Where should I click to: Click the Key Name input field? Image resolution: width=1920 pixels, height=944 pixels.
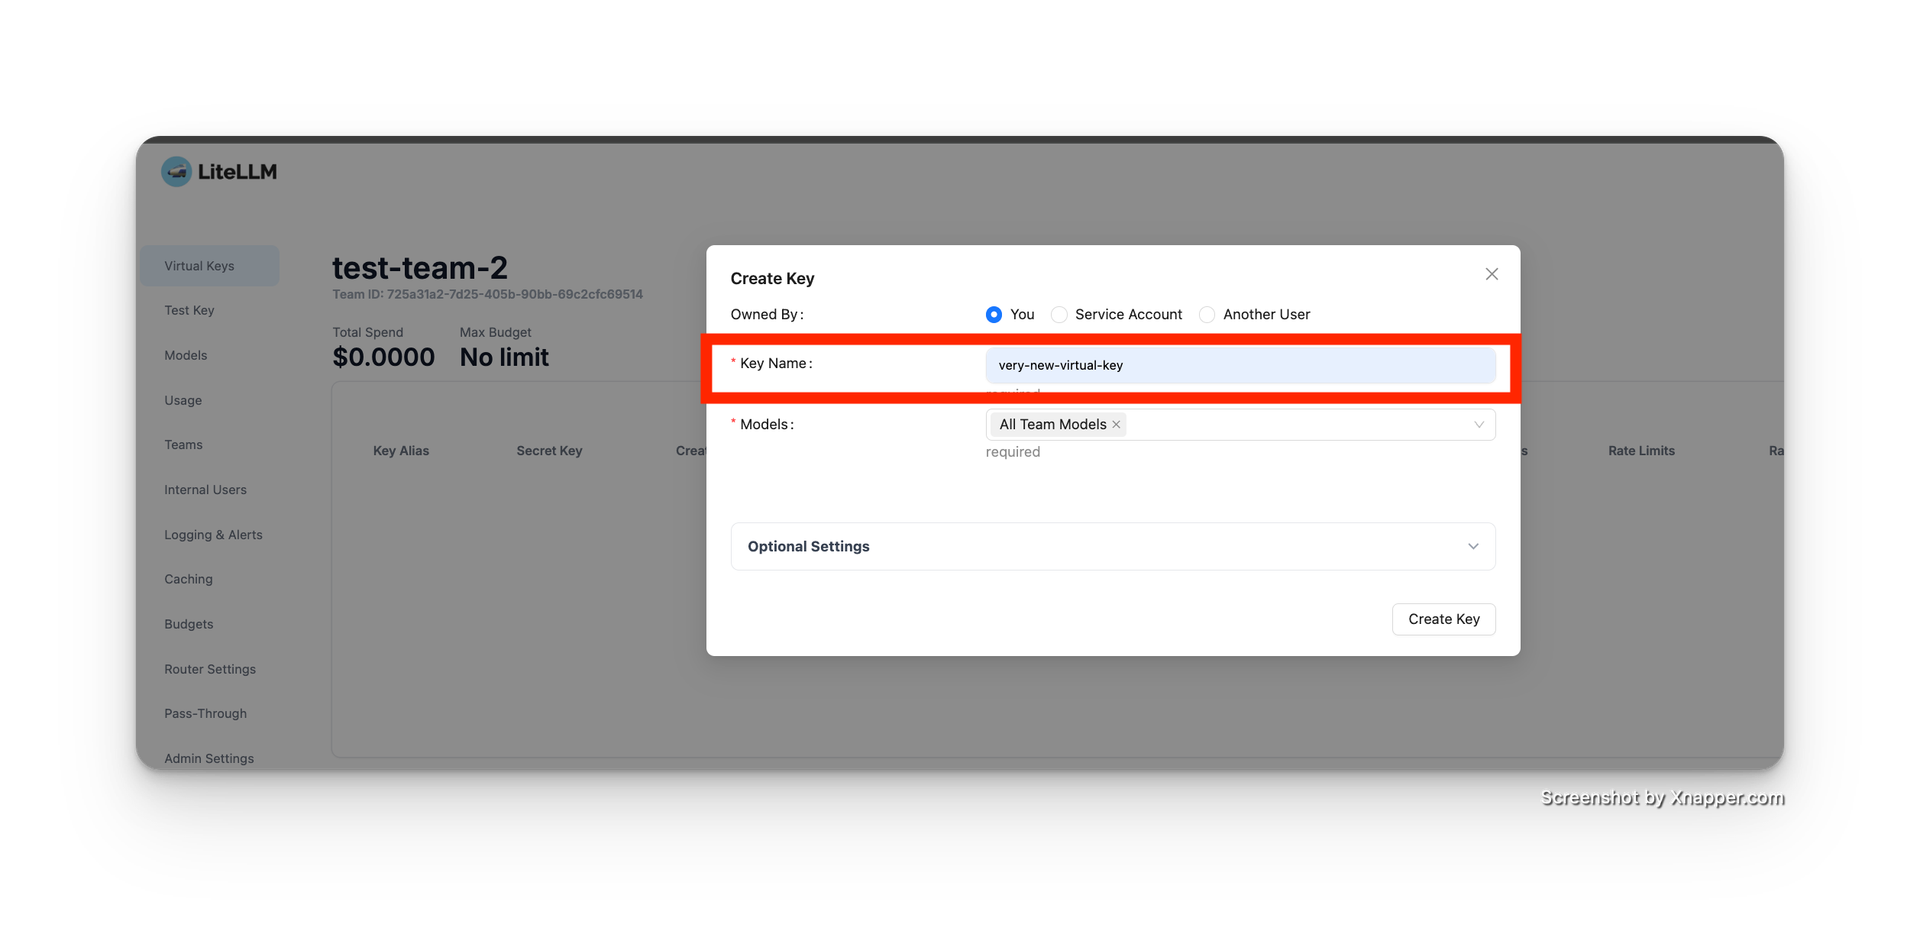pos(1240,366)
